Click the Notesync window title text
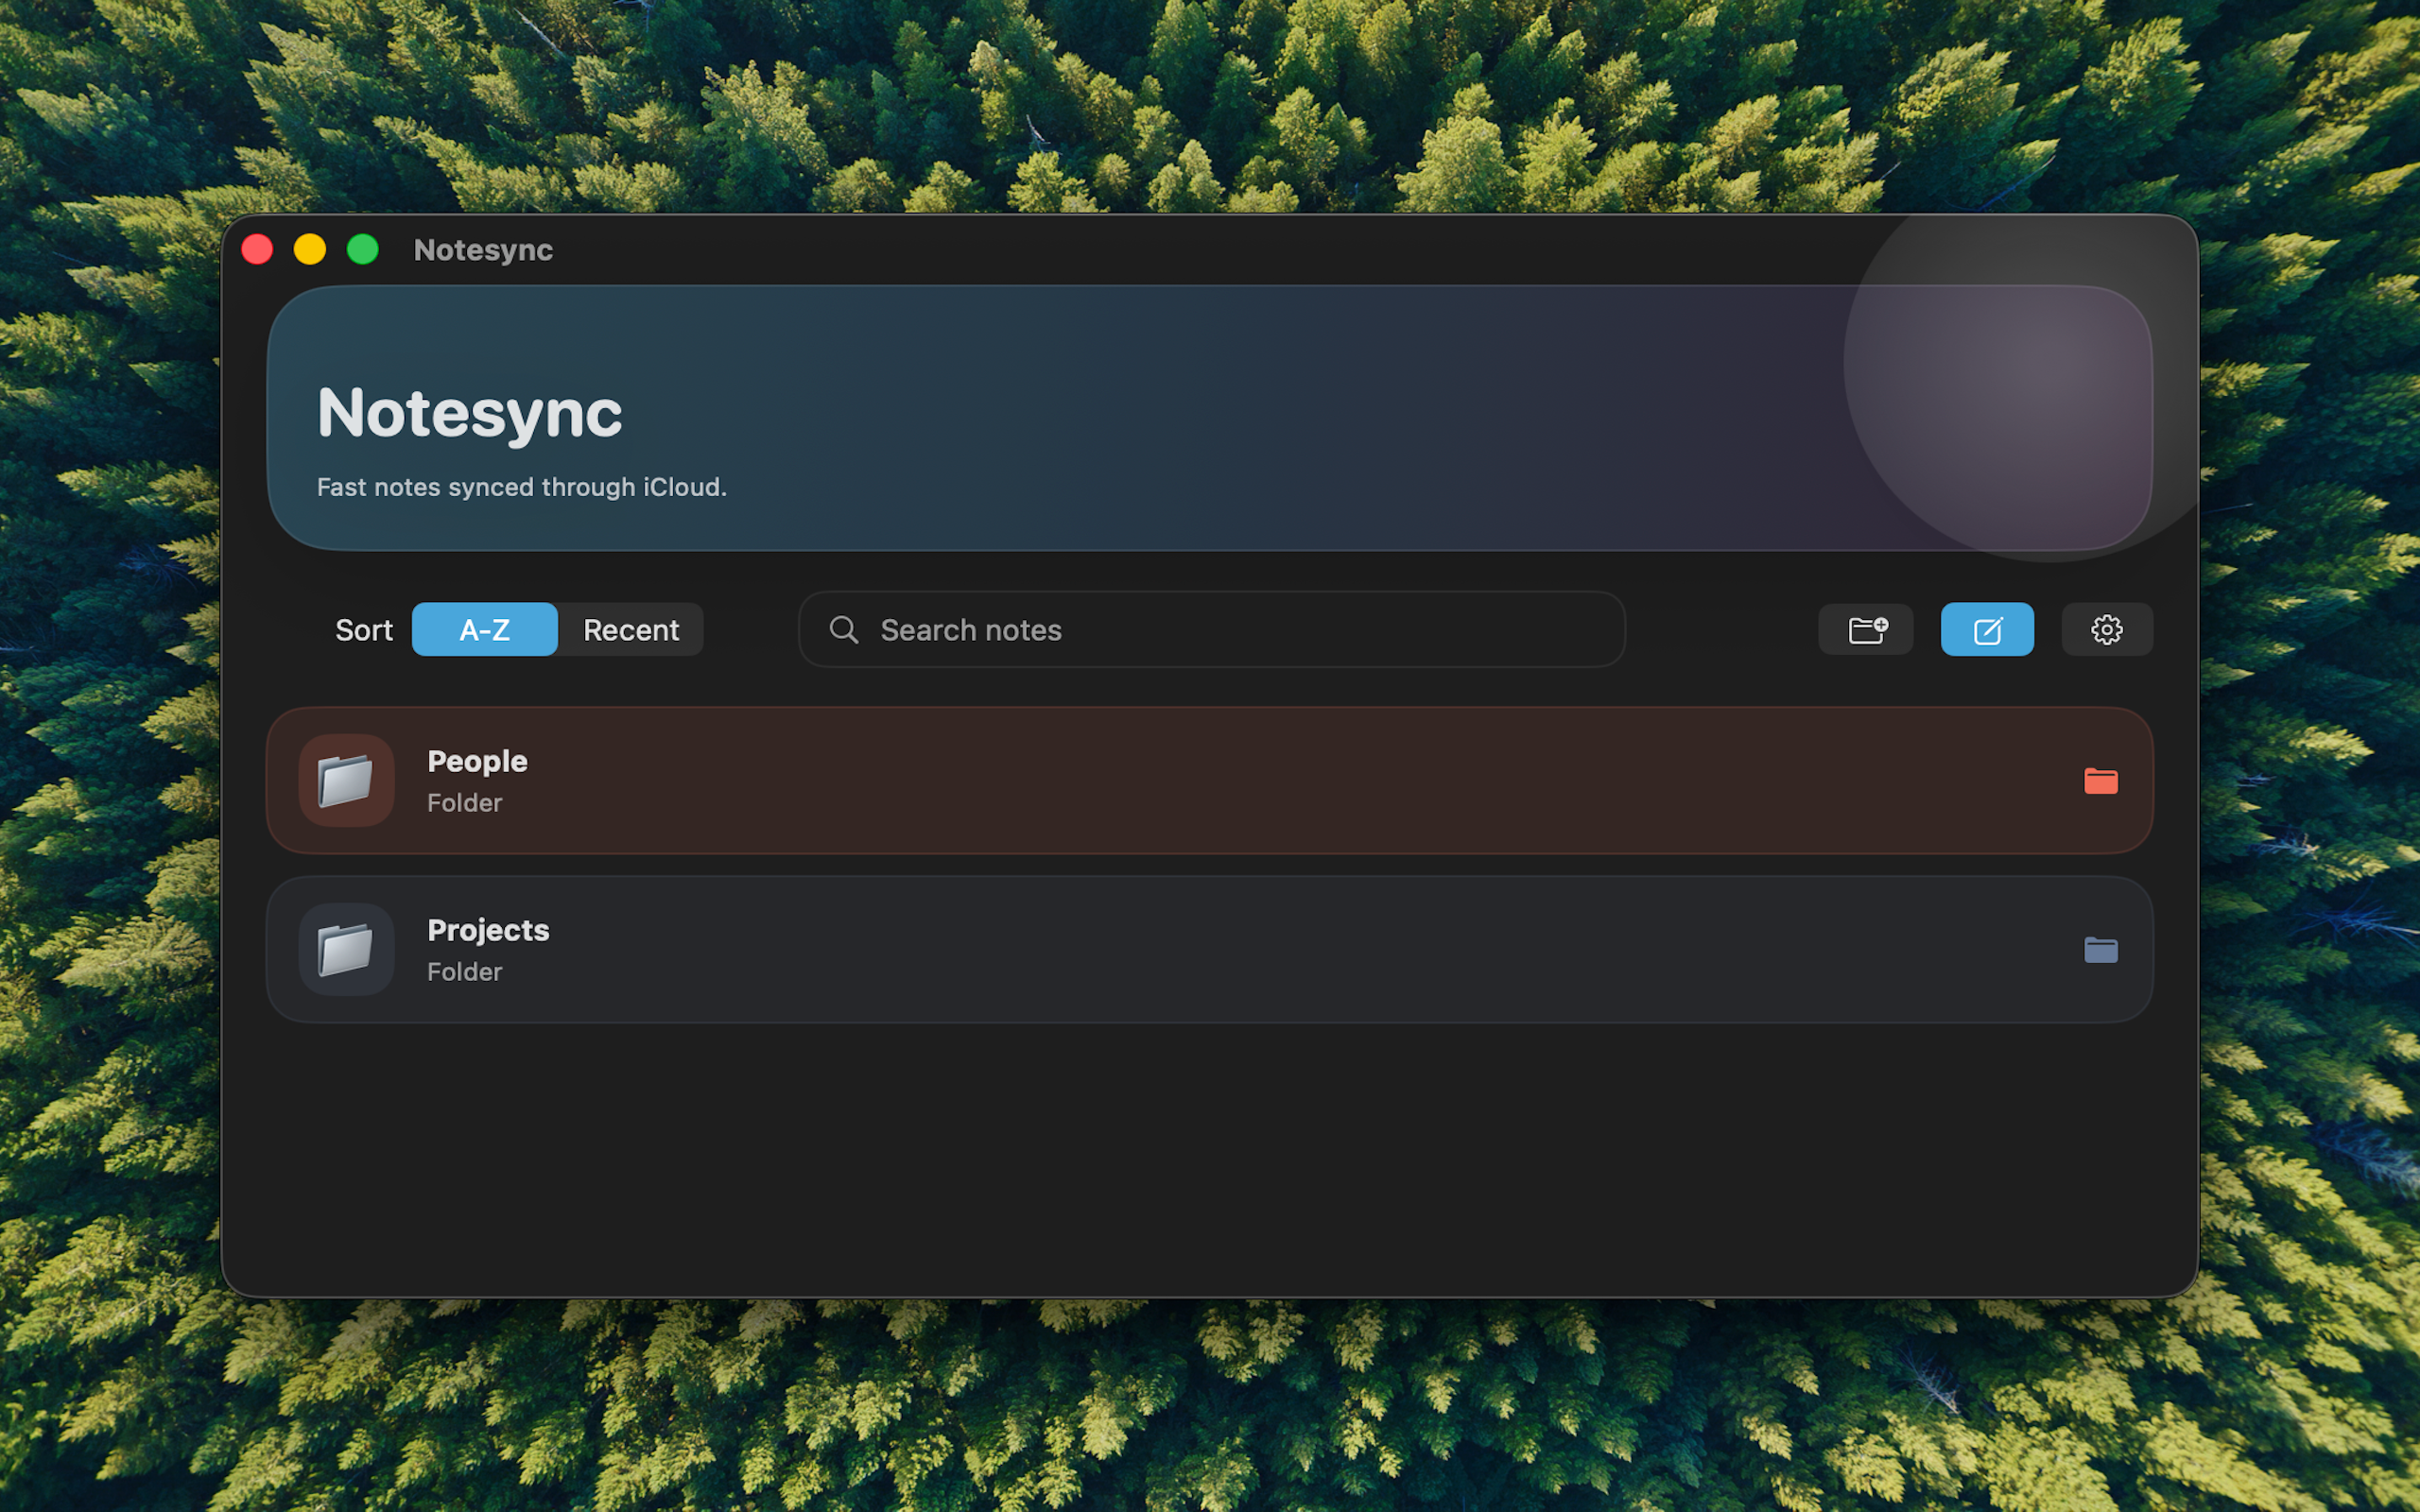The image size is (2420, 1512). 483,250
